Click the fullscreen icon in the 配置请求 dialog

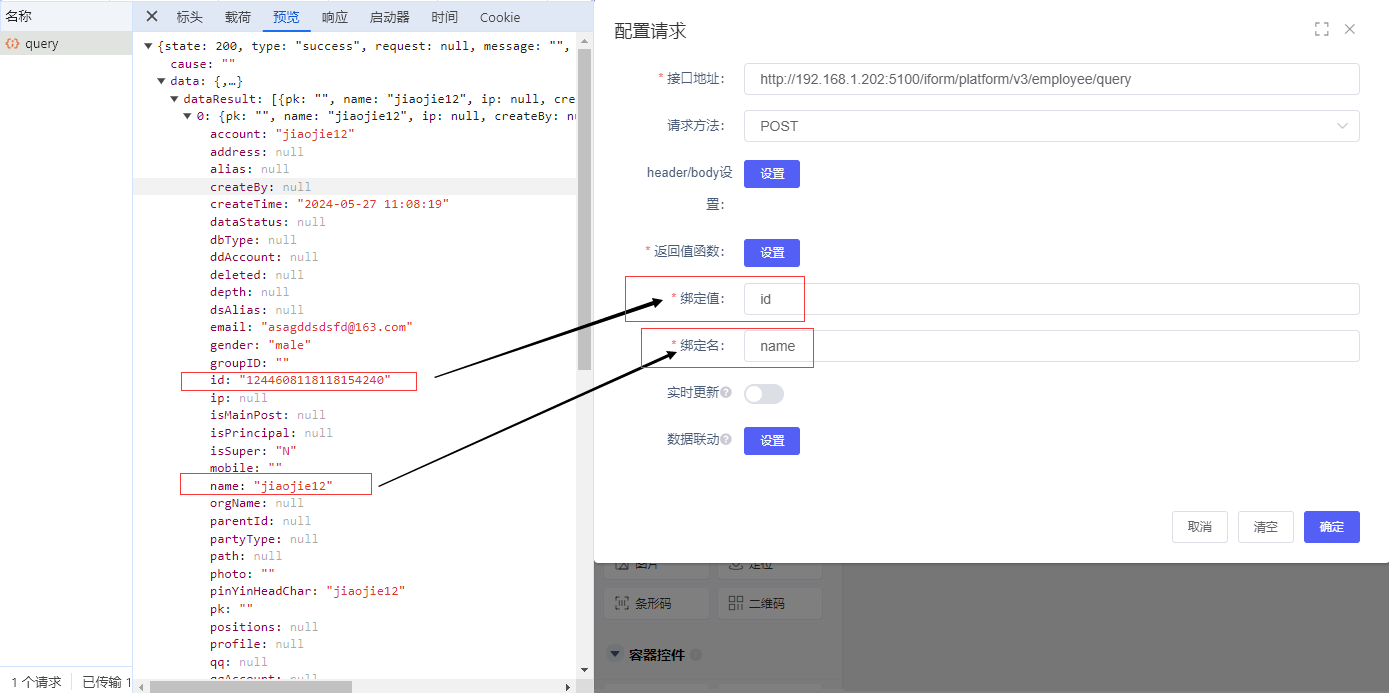tap(1321, 30)
